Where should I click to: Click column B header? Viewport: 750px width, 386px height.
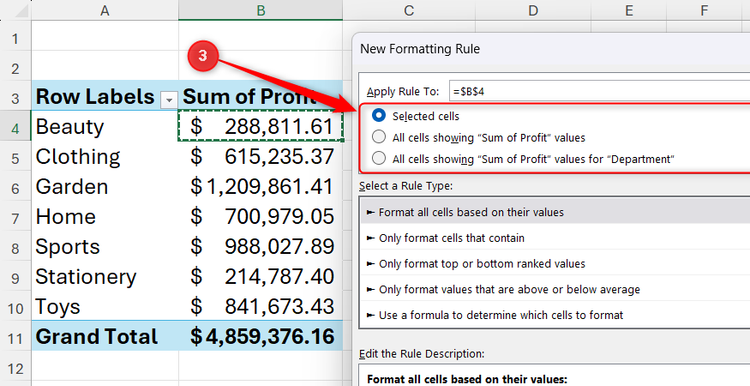coord(261,10)
